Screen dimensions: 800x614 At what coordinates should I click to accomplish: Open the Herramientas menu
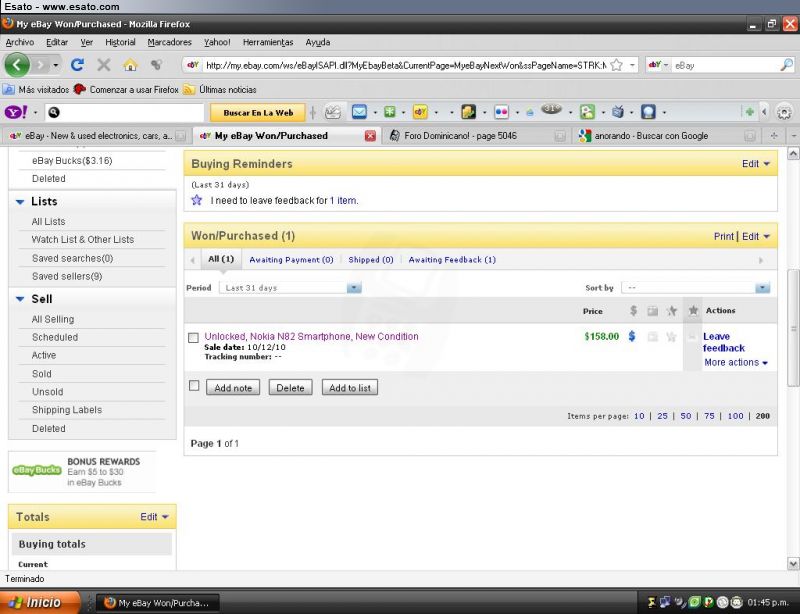(x=268, y=42)
